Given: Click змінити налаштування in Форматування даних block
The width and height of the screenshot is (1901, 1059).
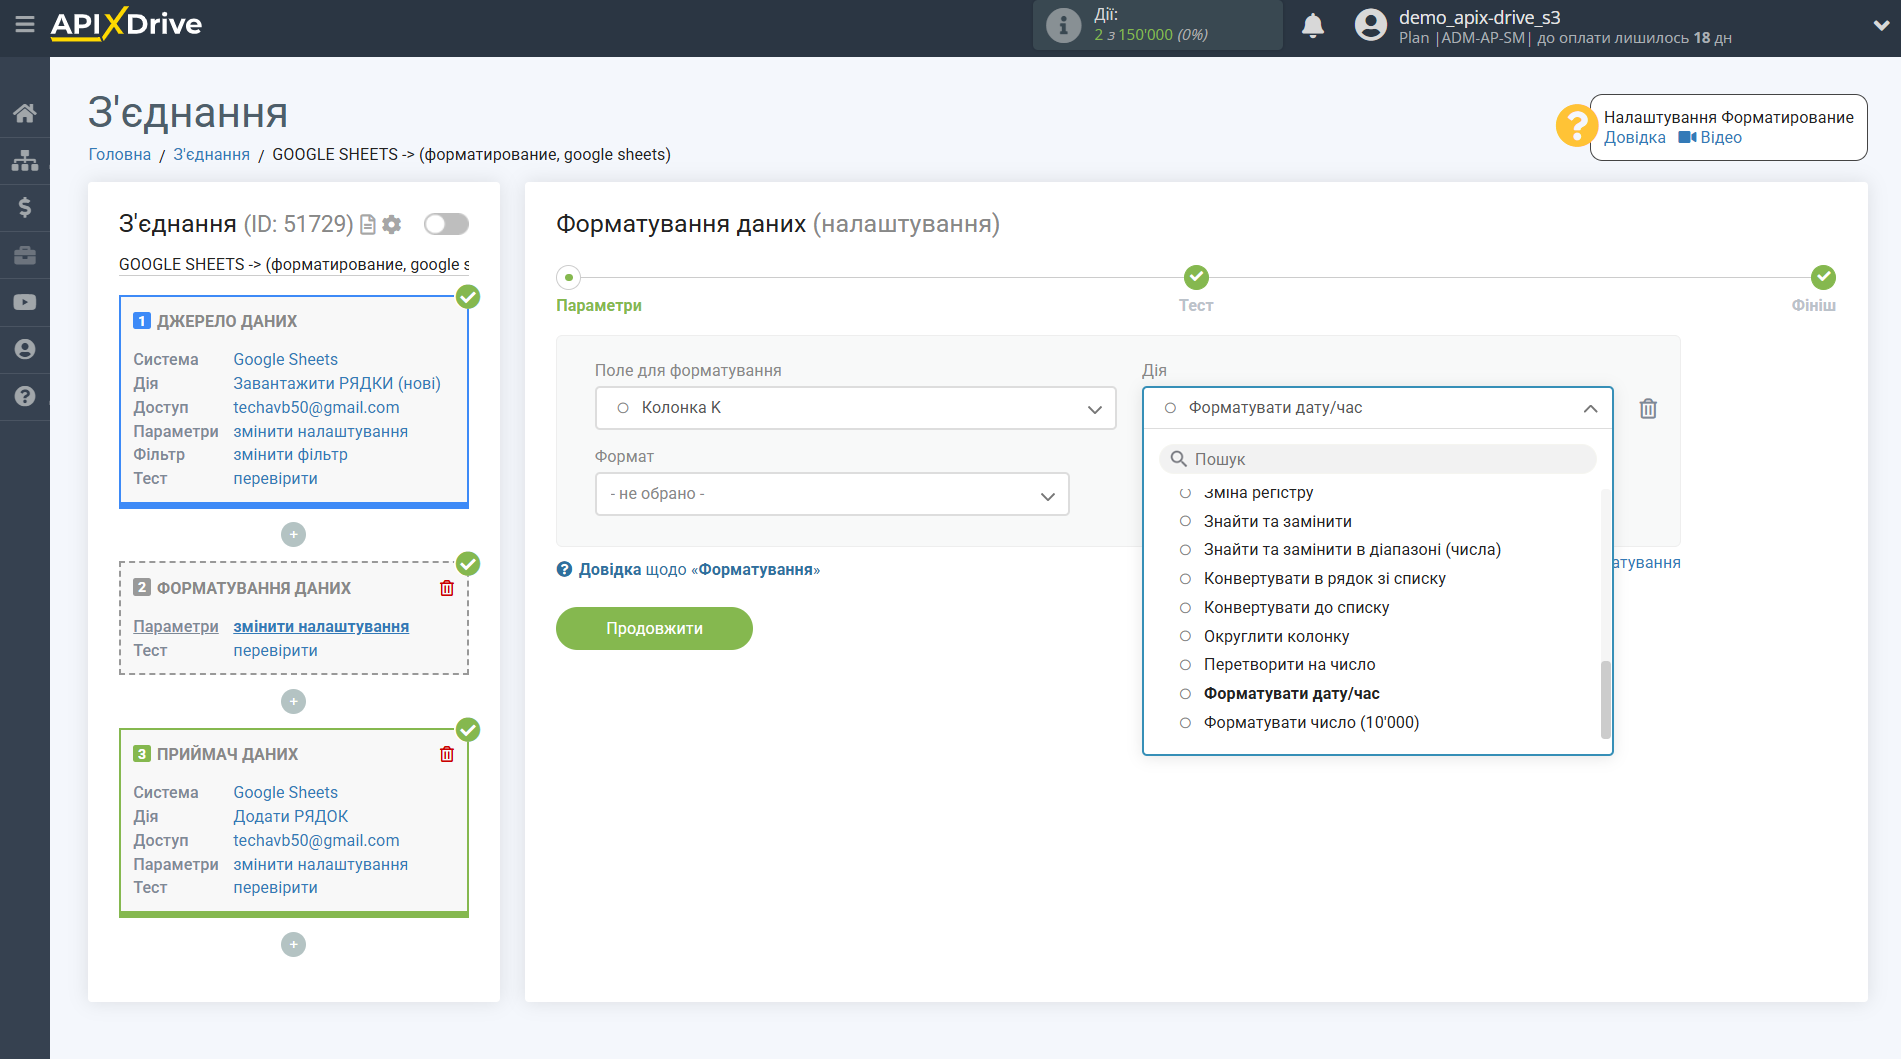Looking at the screenshot, I should coord(321,626).
